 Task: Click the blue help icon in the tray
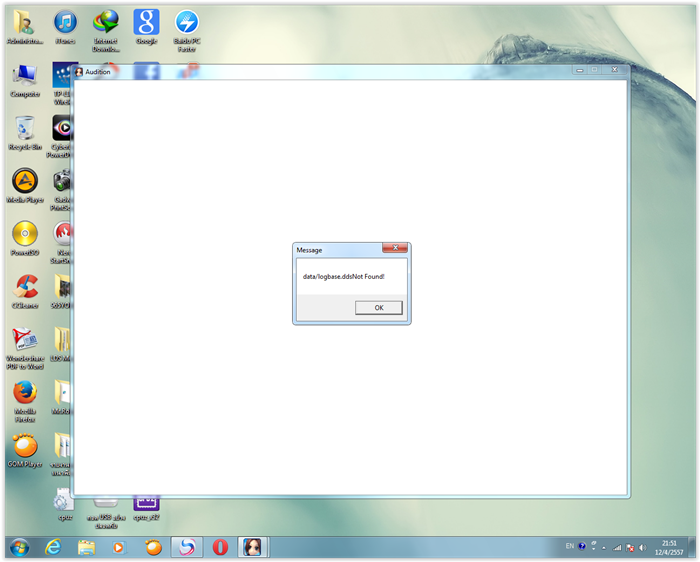coord(582,546)
